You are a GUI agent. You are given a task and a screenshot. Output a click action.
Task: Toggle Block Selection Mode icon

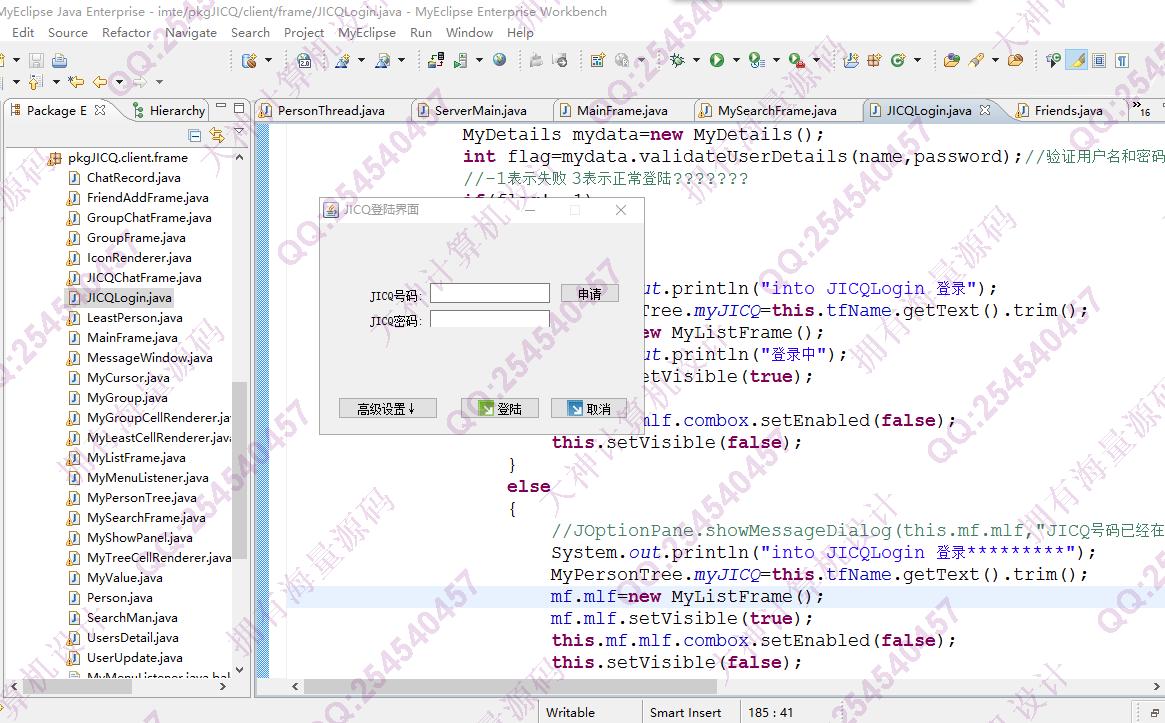[1099, 60]
